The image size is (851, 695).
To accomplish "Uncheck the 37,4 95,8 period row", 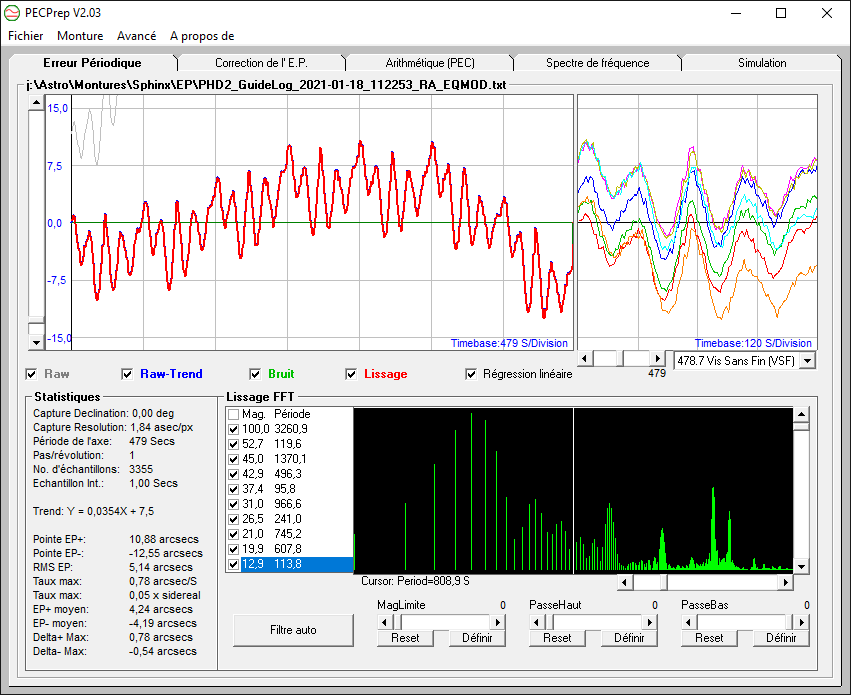I will [x=233, y=489].
